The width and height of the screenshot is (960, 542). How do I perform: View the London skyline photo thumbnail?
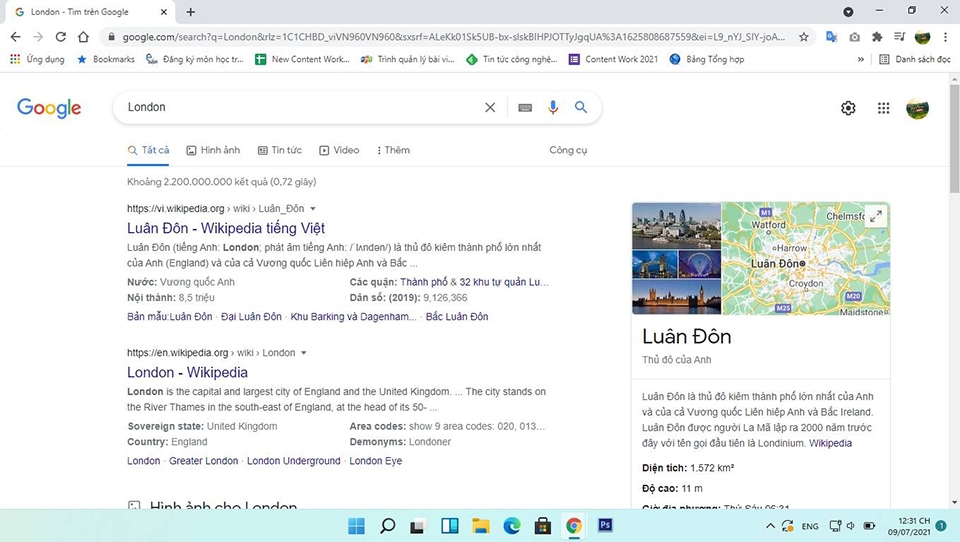677,225
